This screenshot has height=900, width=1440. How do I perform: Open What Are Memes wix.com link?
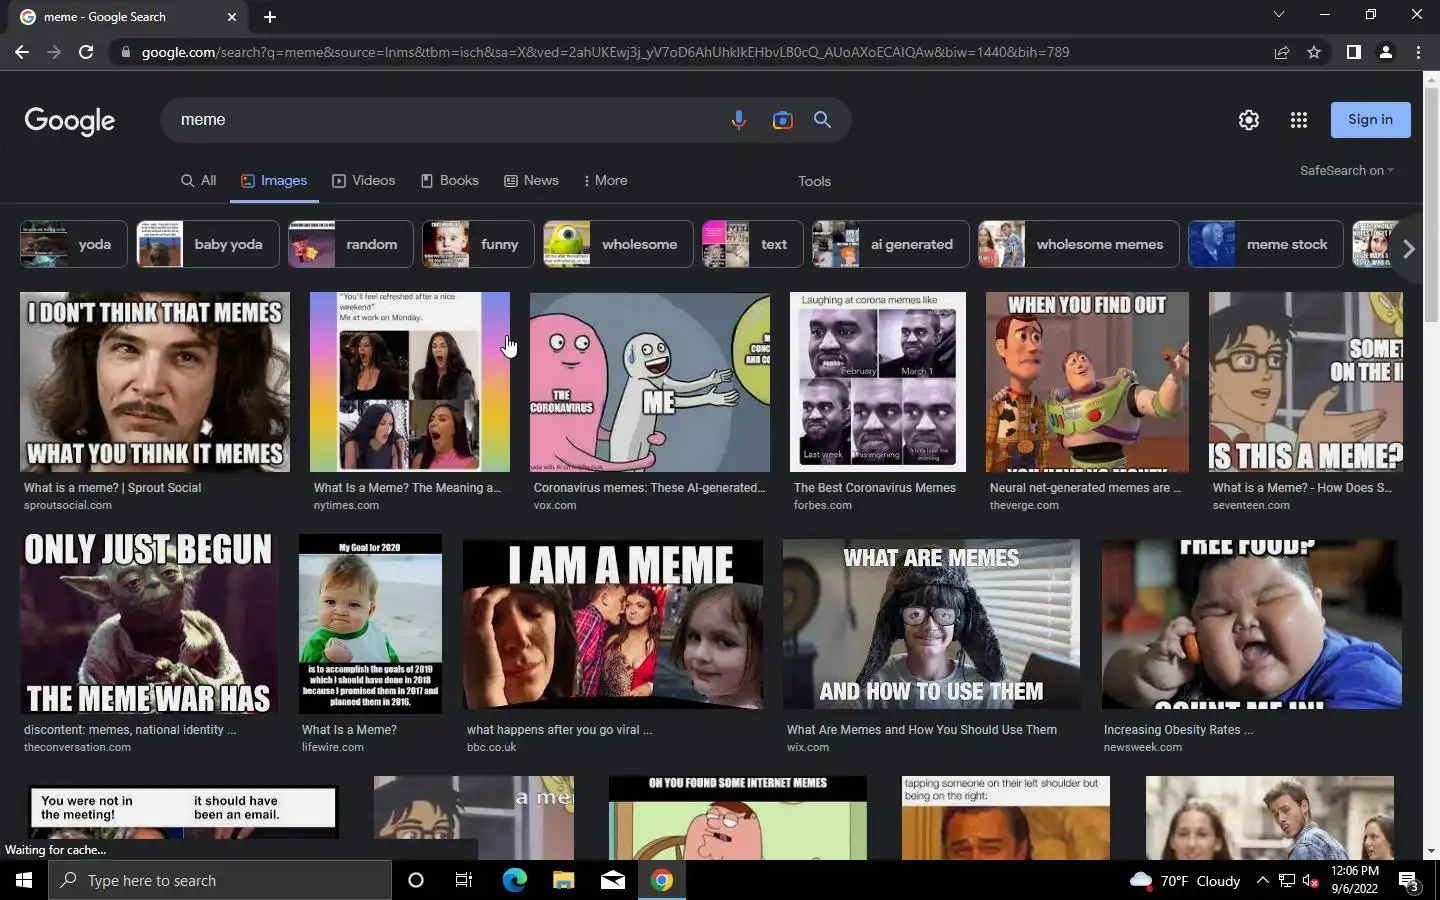pyautogui.click(x=921, y=730)
